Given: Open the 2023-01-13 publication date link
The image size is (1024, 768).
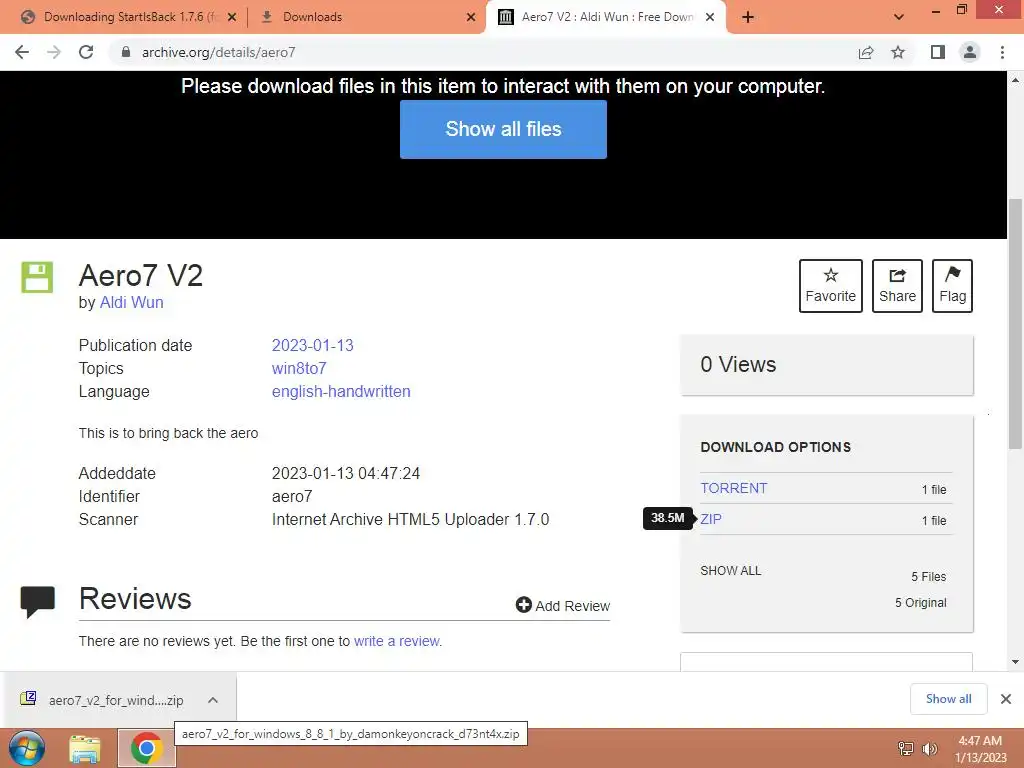Looking at the screenshot, I should 312,345.
